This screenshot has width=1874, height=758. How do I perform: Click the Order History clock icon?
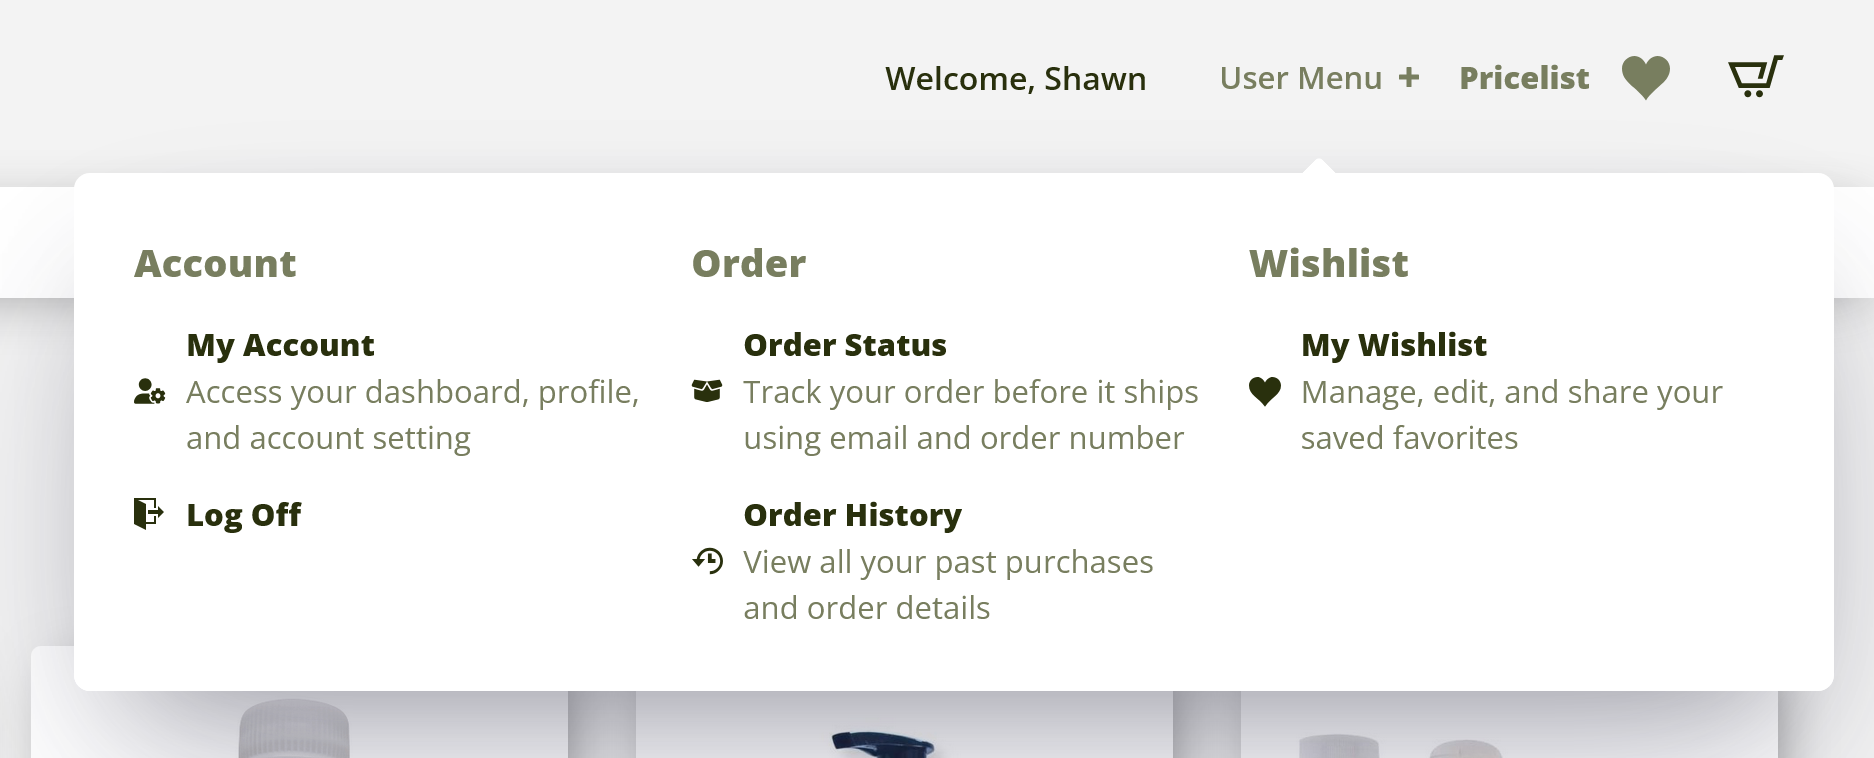(x=707, y=562)
